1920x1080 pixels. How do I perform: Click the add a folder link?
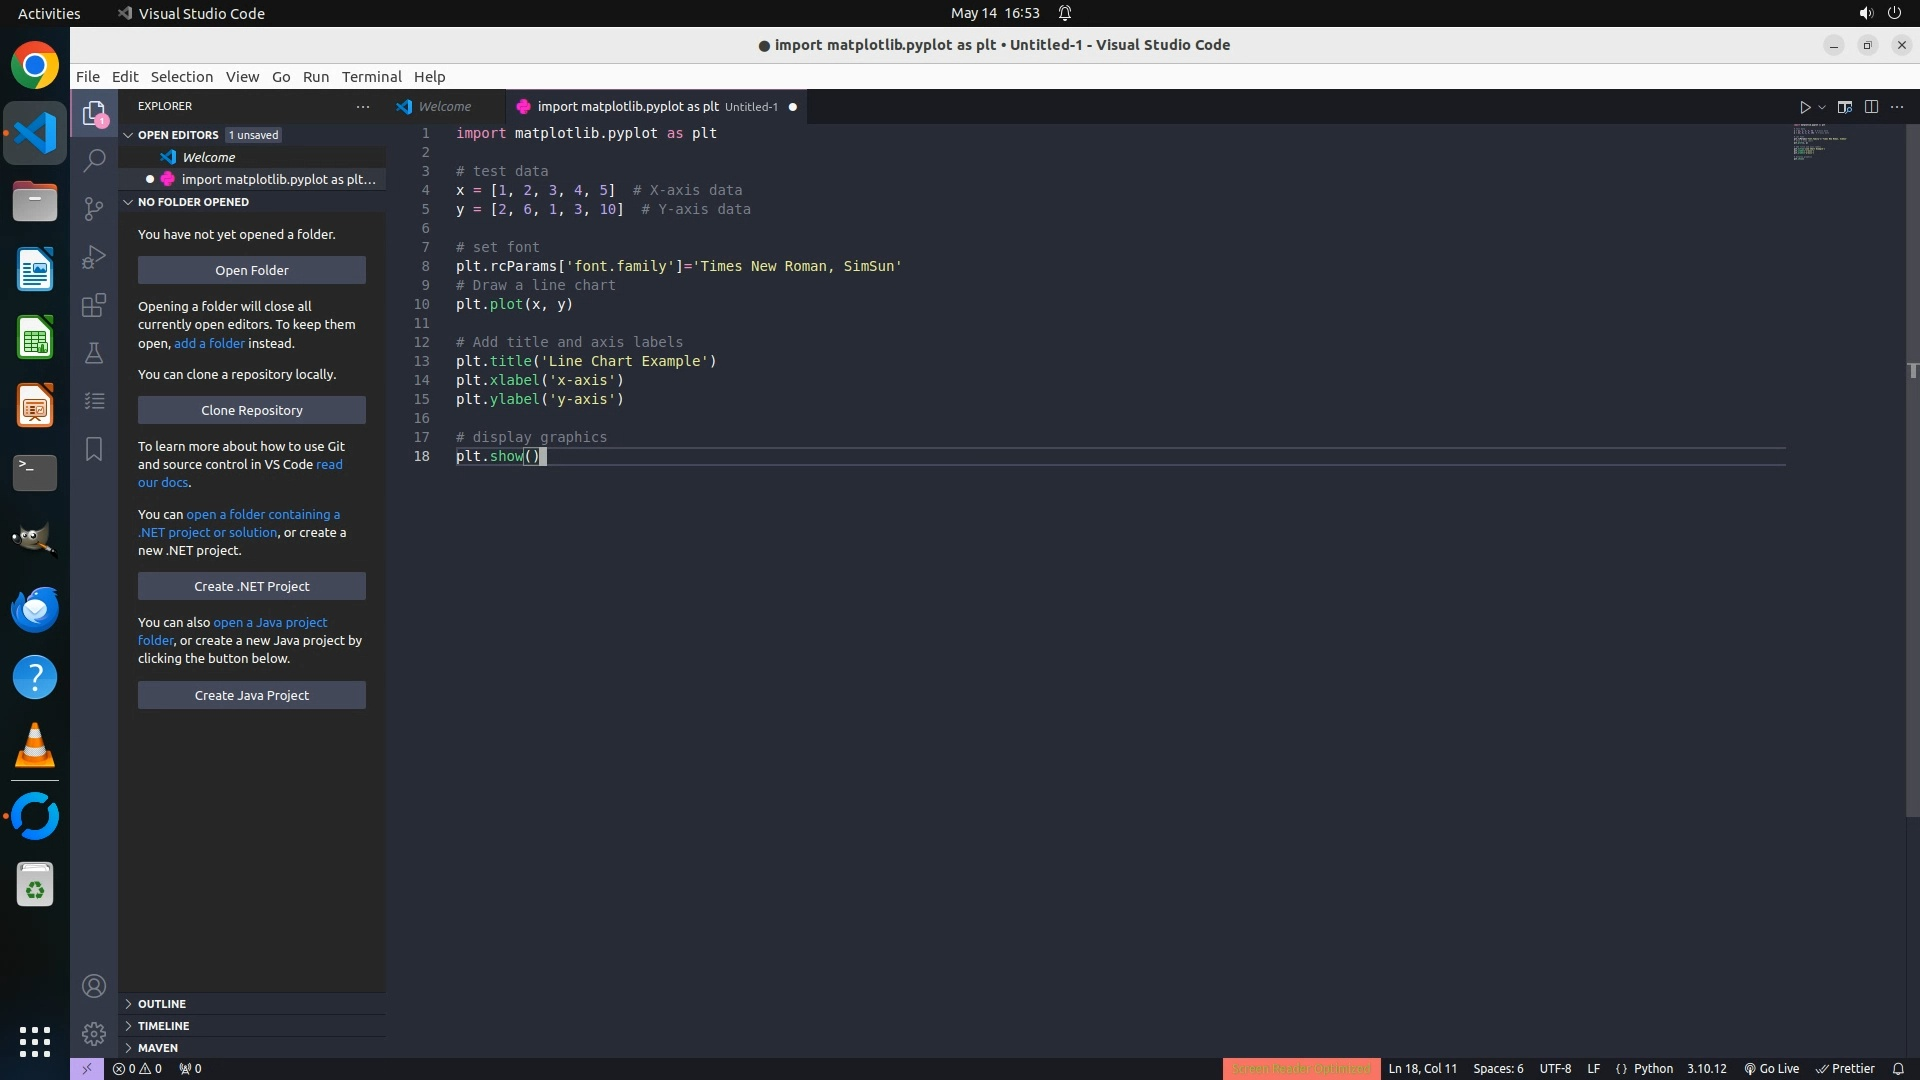[209, 343]
